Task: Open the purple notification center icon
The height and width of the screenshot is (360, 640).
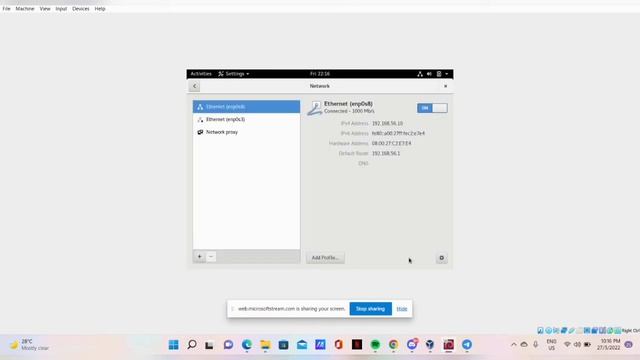Action: pyautogui.click(x=629, y=345)
